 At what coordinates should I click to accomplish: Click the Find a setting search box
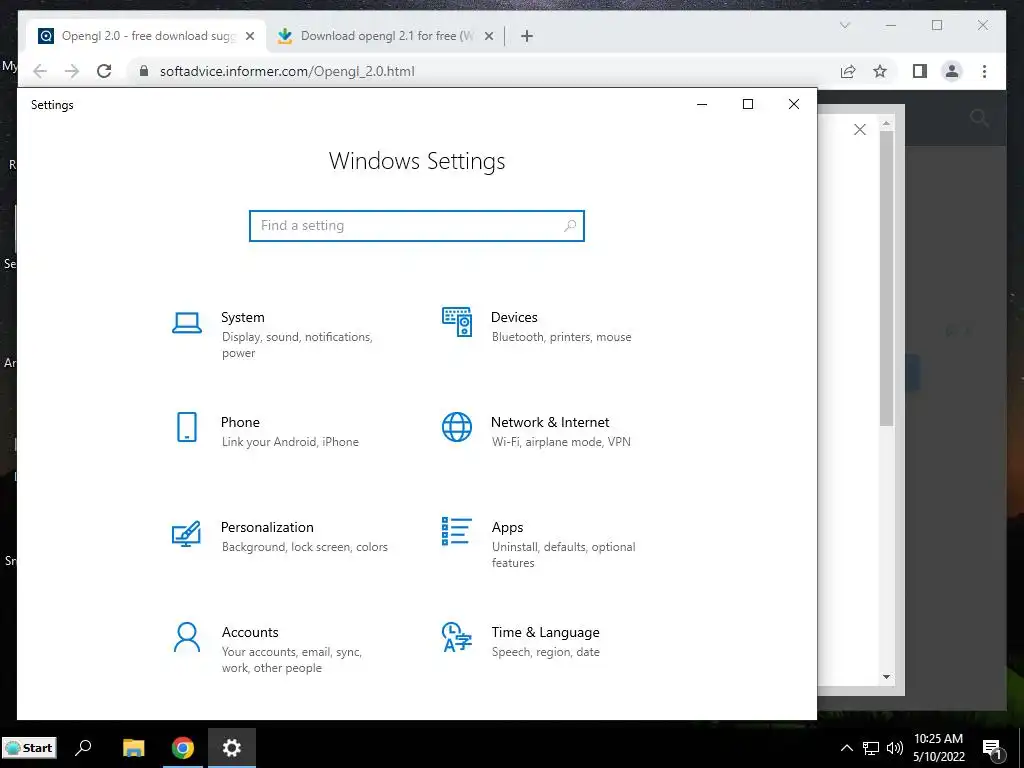[417, 225]
